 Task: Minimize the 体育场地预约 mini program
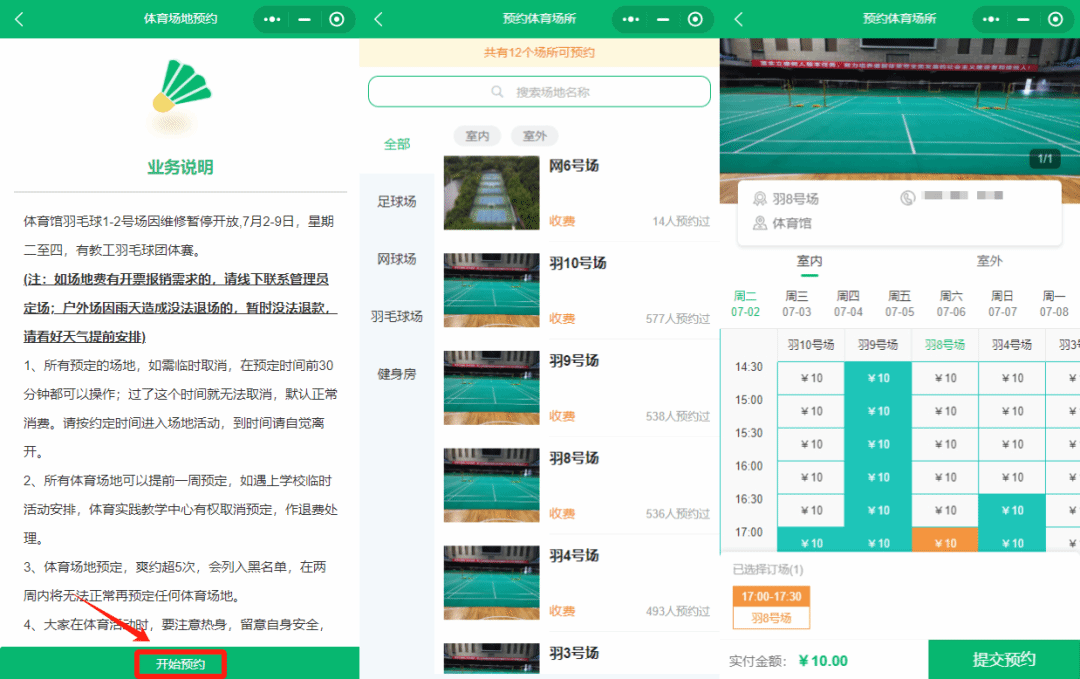[x=304, y=19]
